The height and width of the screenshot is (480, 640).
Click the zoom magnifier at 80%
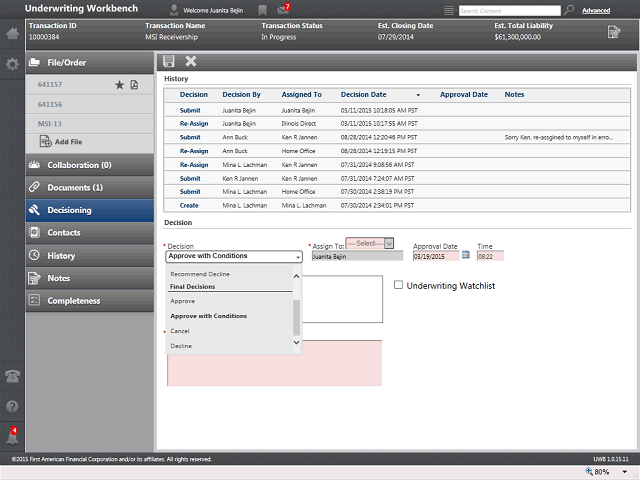pyautogui.click(x=589, y=471)
